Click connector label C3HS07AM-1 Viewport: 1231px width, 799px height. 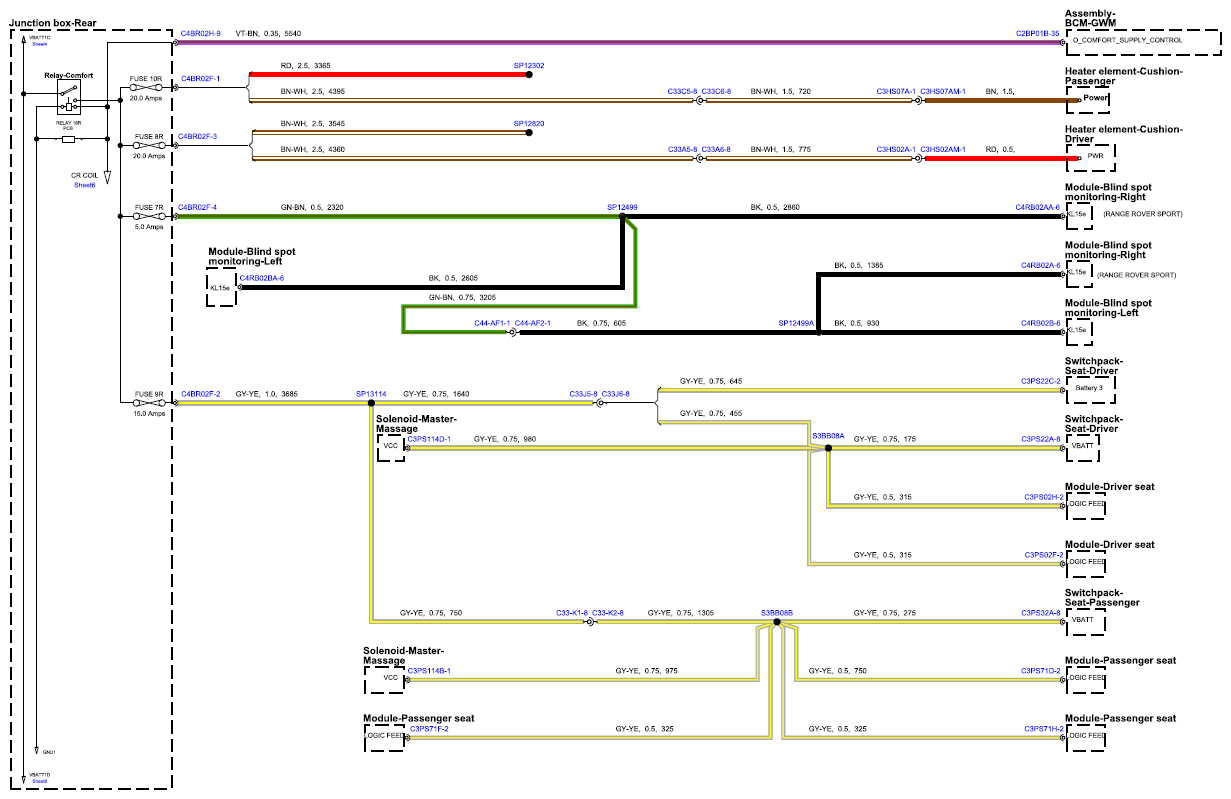coord(943,91)
